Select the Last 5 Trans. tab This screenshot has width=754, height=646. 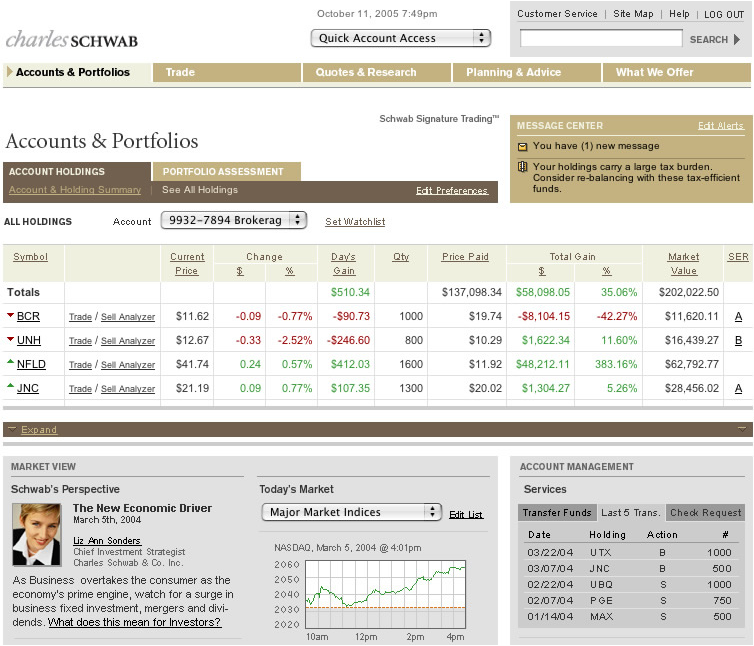[x=630, y=513]
